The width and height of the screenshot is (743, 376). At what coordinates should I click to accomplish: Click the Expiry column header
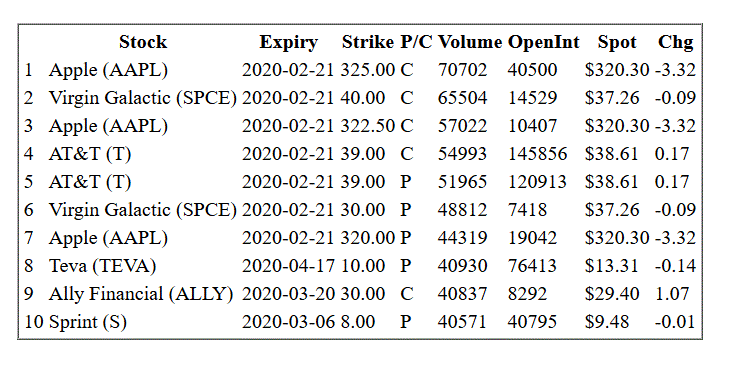288,42
